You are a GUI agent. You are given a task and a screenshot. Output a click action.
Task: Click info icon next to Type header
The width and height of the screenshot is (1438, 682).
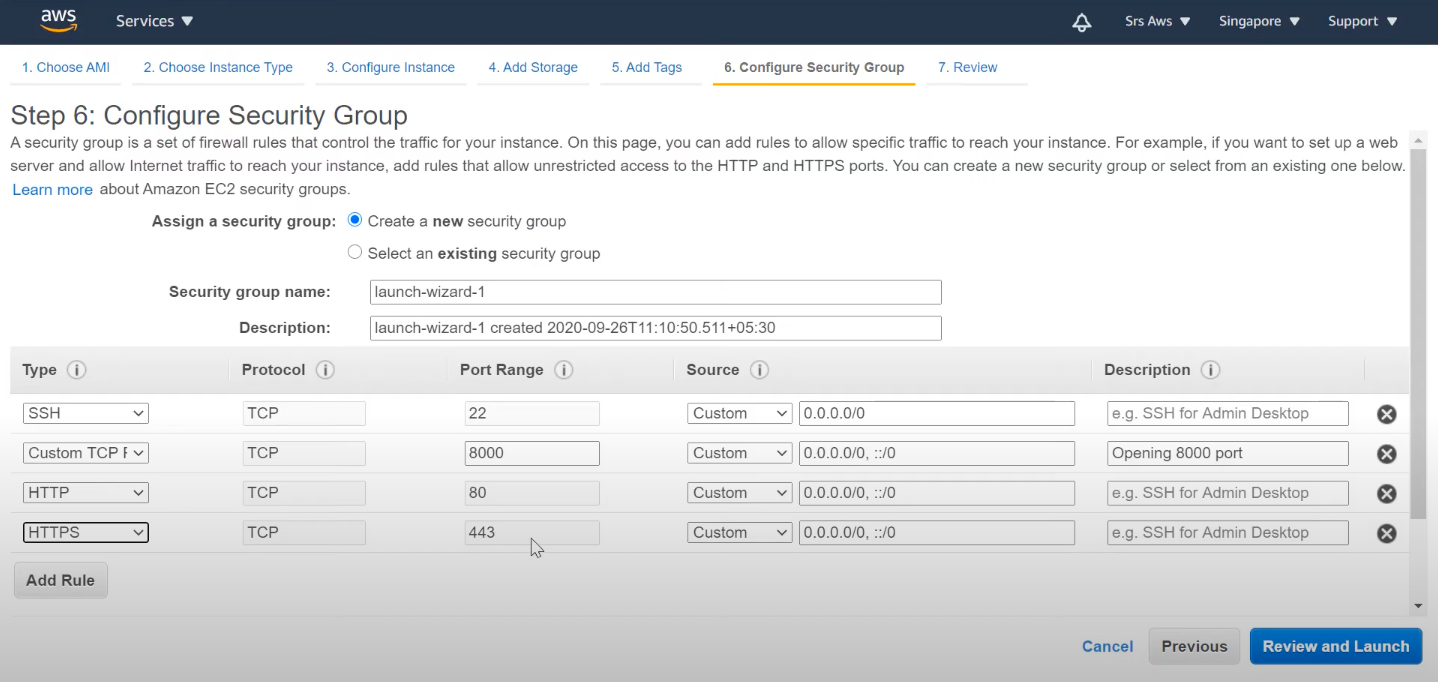tap(76, 370)
